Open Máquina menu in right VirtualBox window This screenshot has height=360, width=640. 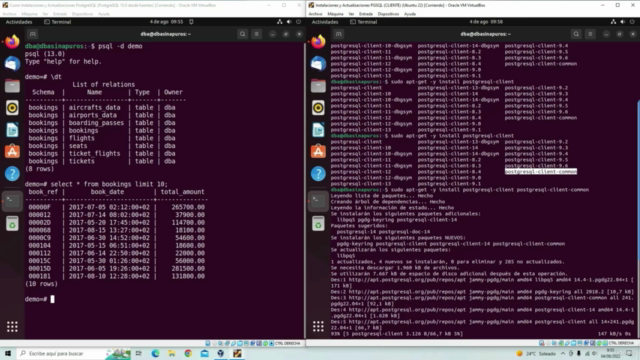pos(335,14)
